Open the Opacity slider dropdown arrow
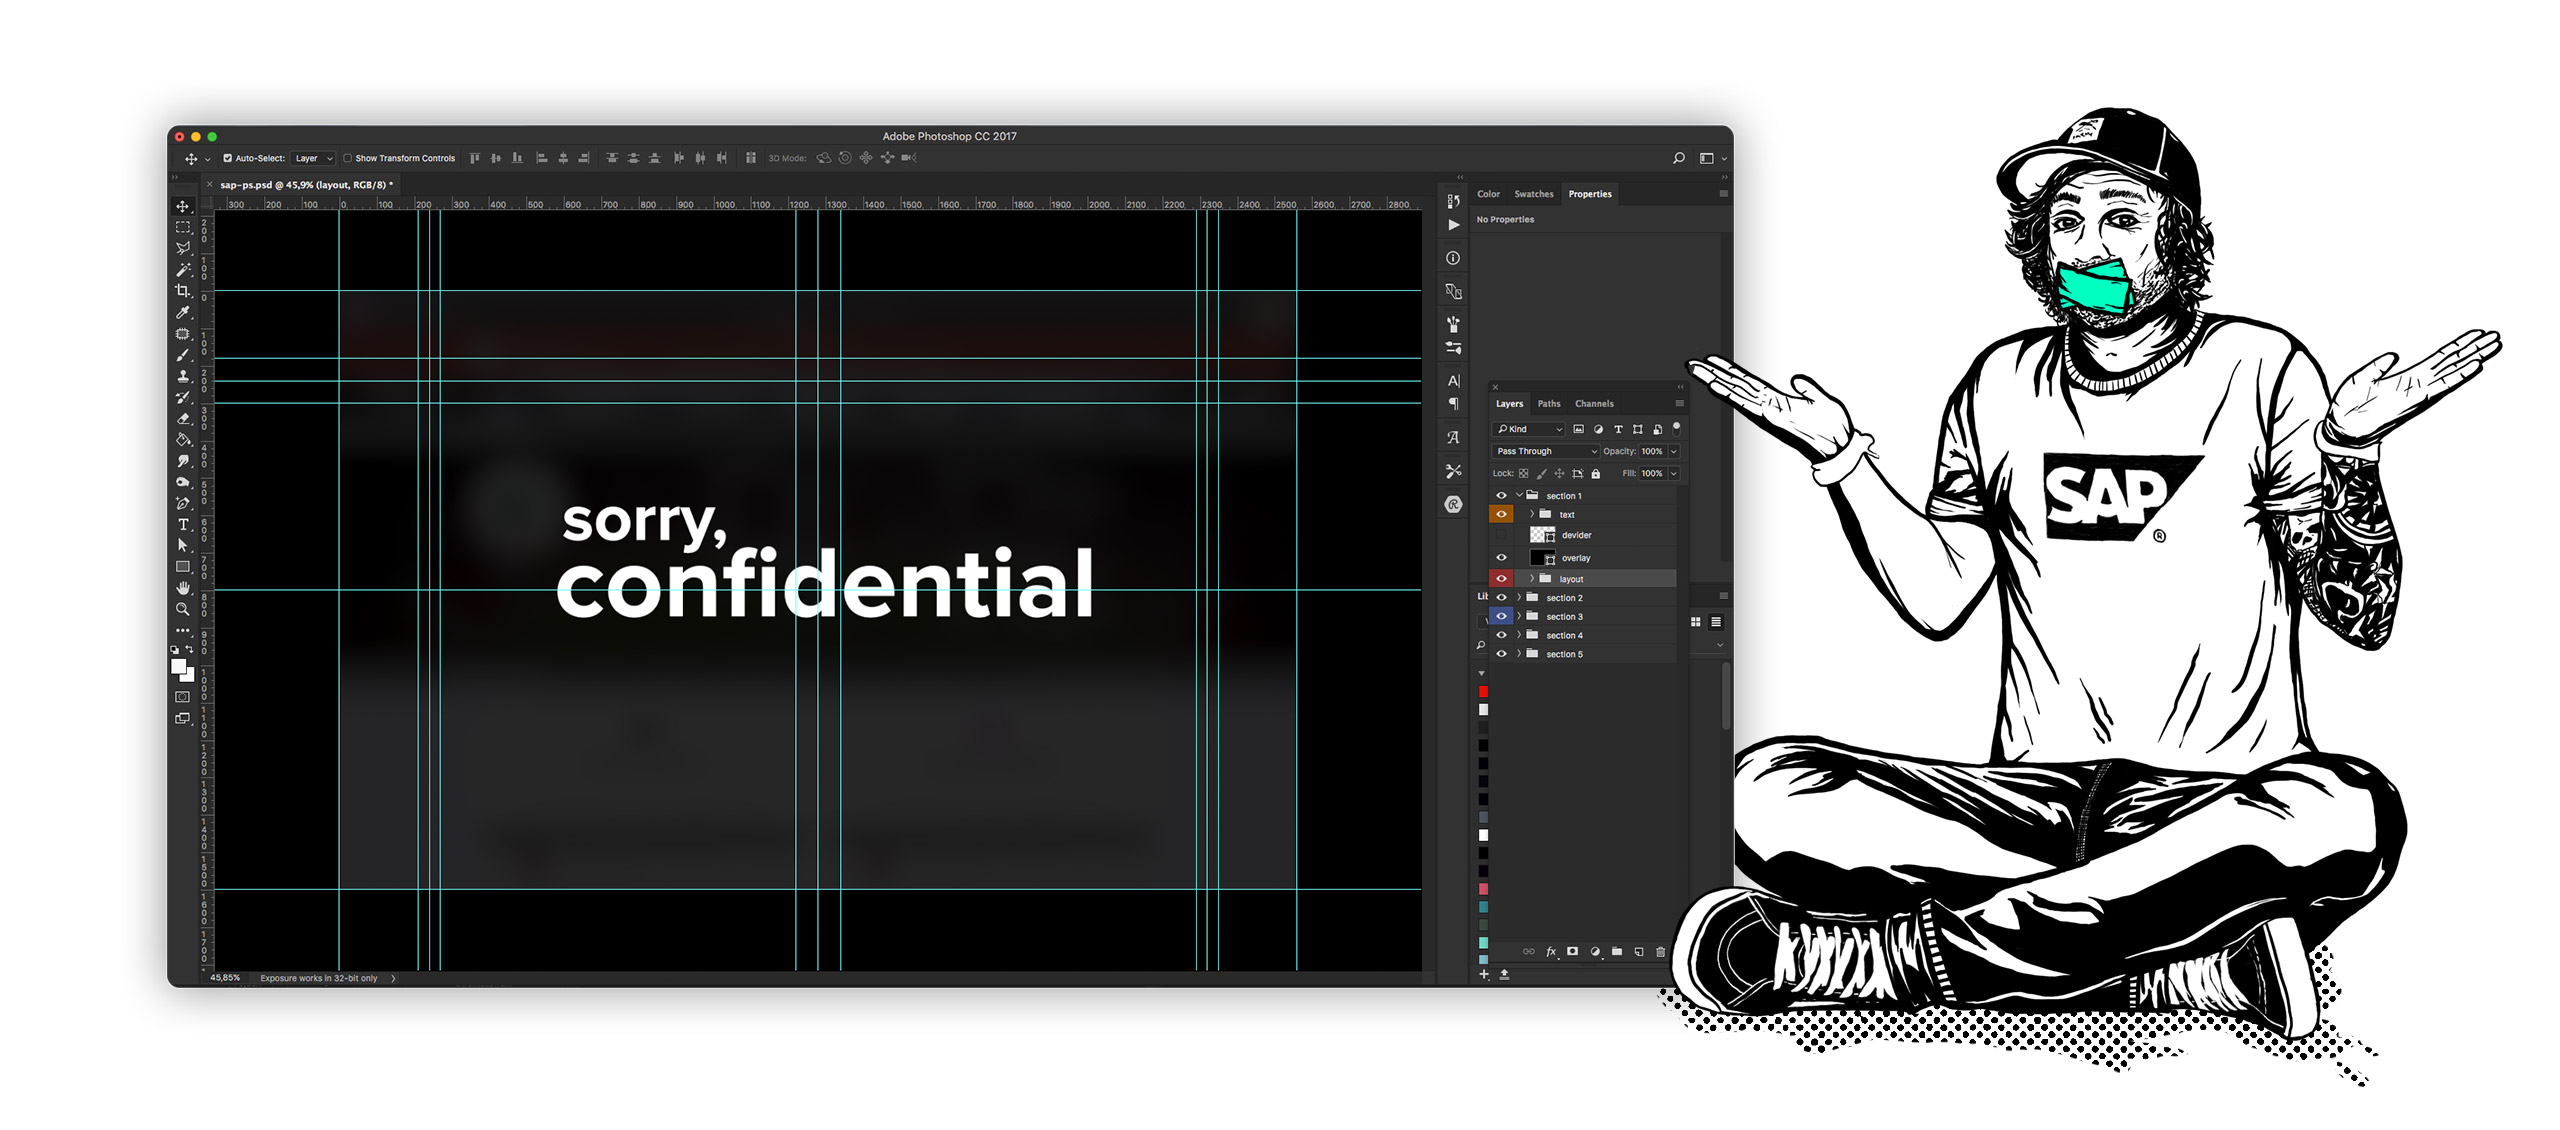Image resolution: width=2560 pixels, height=1130 pixels. [1673, 451]
